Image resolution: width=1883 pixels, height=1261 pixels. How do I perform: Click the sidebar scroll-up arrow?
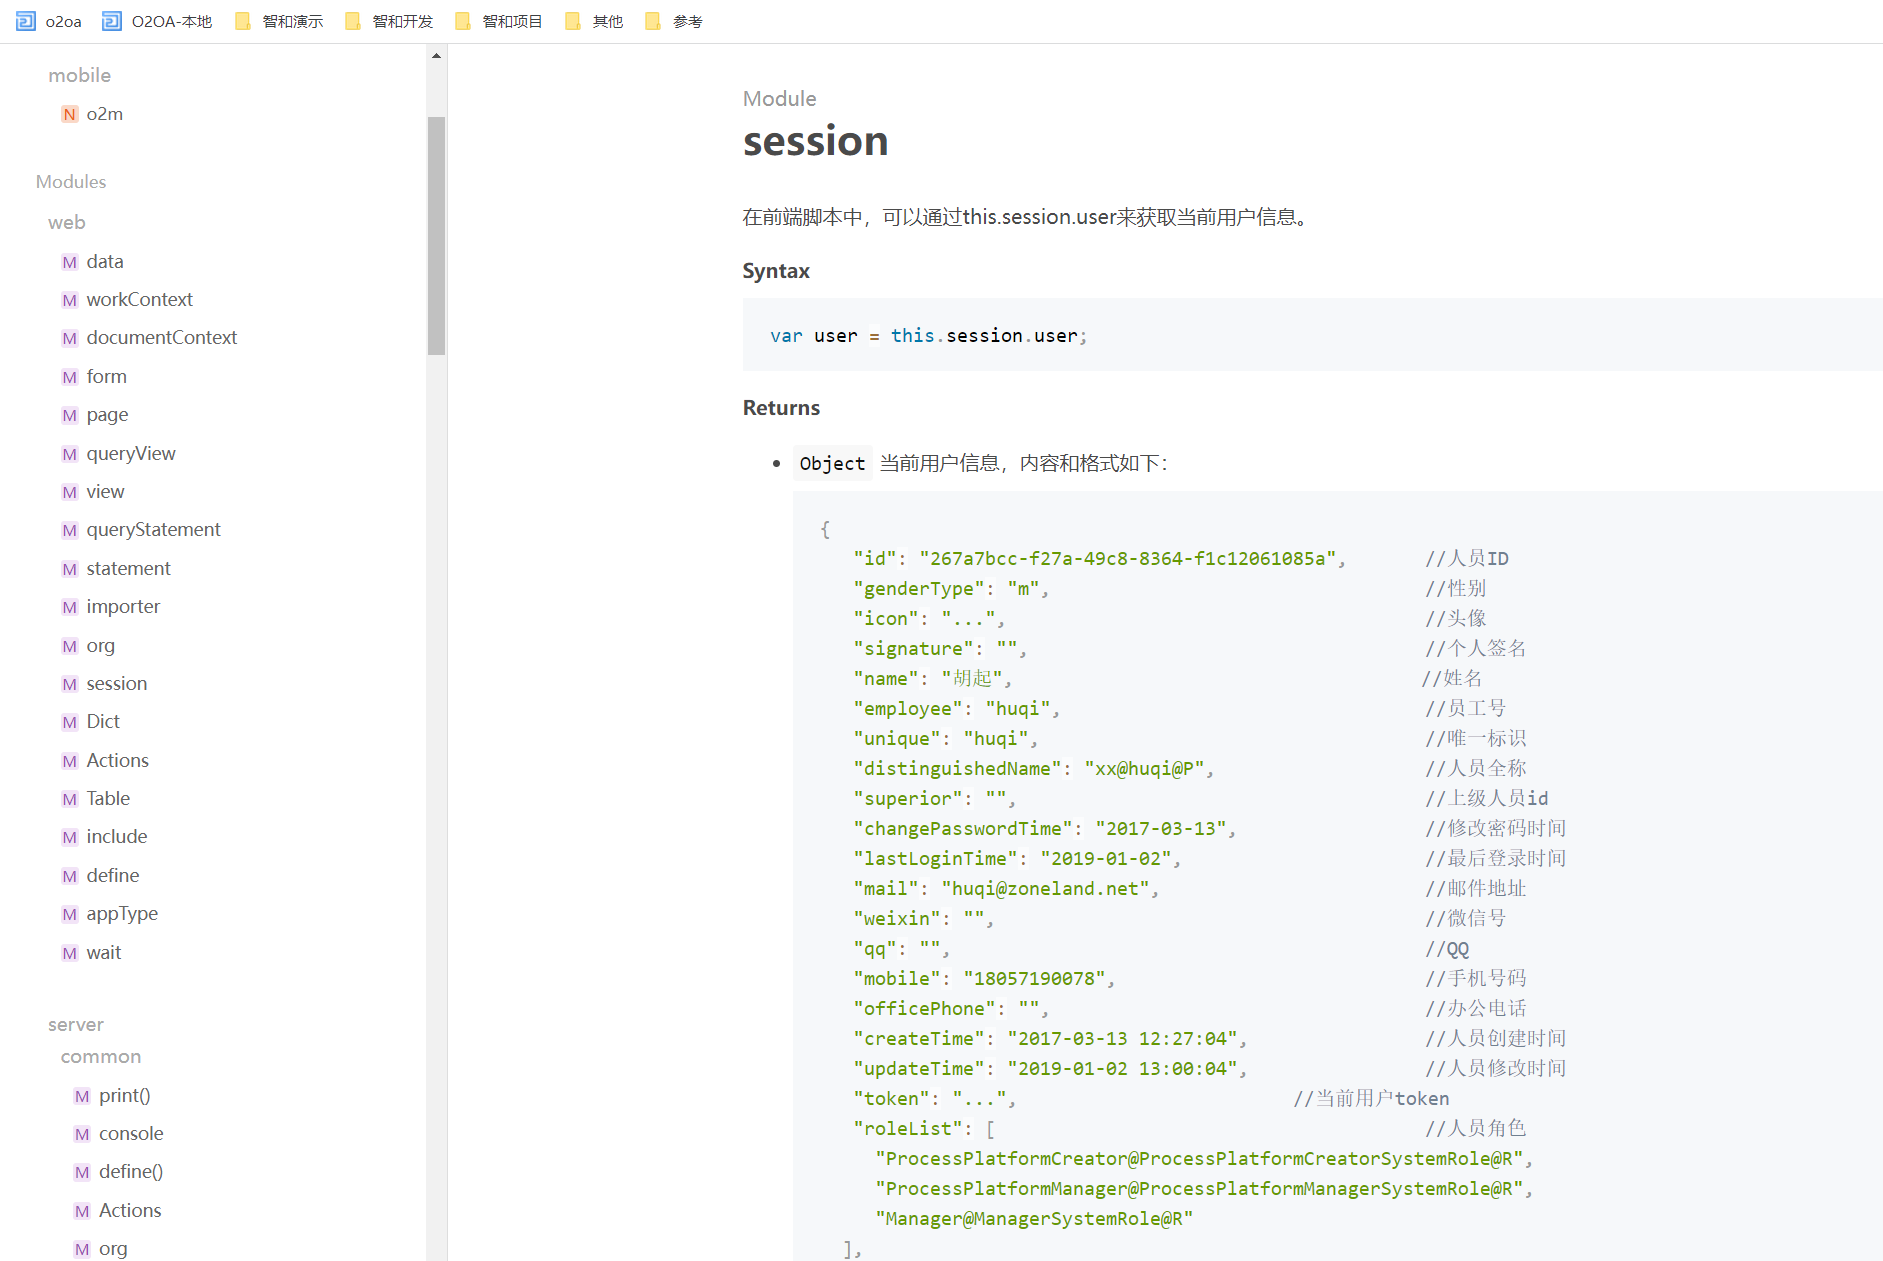436,56
